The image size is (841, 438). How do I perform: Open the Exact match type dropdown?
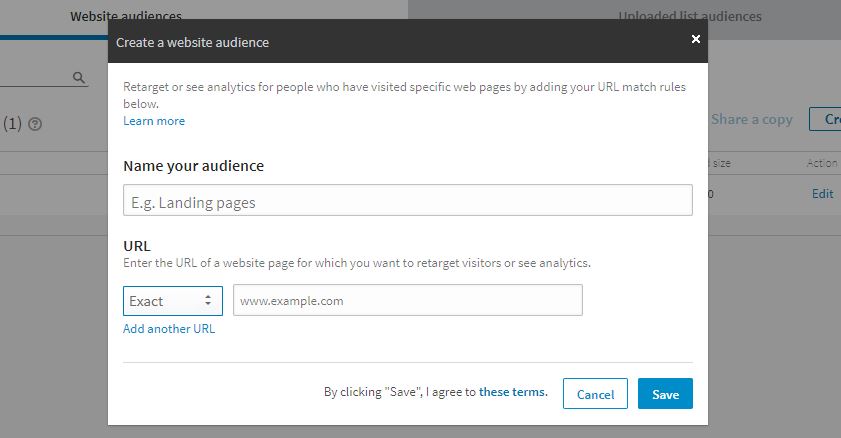(x=173, y=300)
